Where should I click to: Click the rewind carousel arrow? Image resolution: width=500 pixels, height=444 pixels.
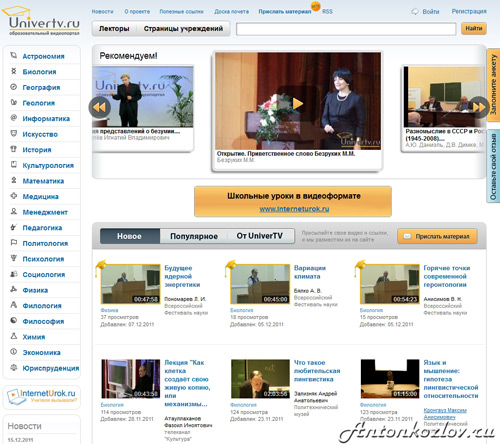pyautogui.click(x=99, y=107)
